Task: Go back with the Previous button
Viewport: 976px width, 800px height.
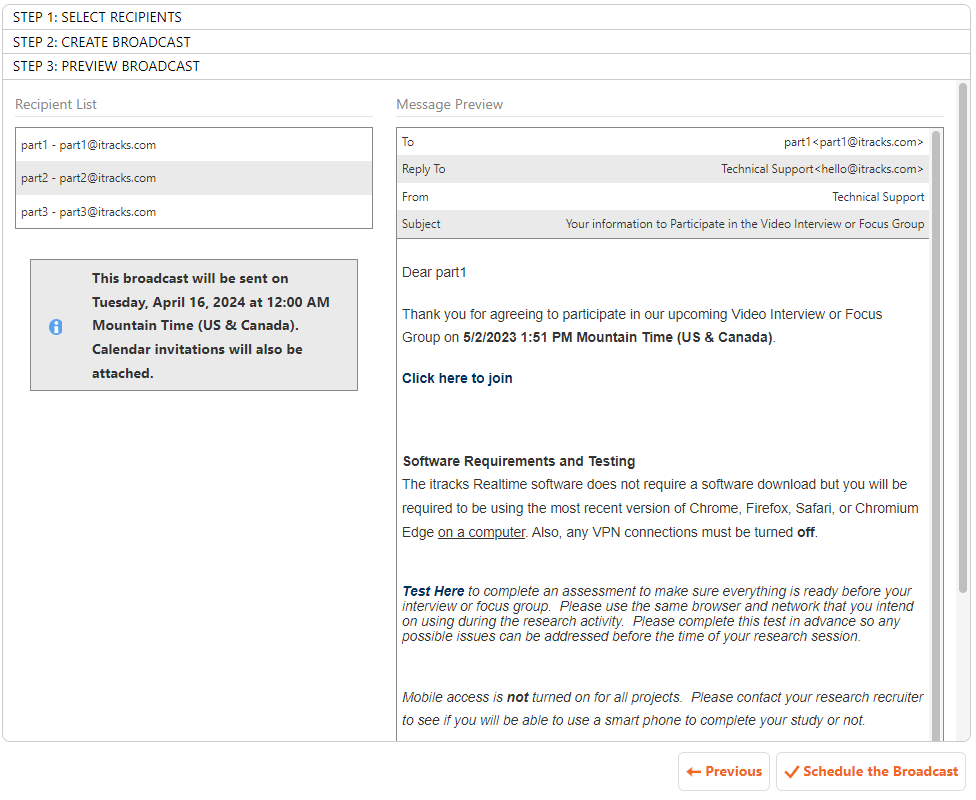Action: 723,772
